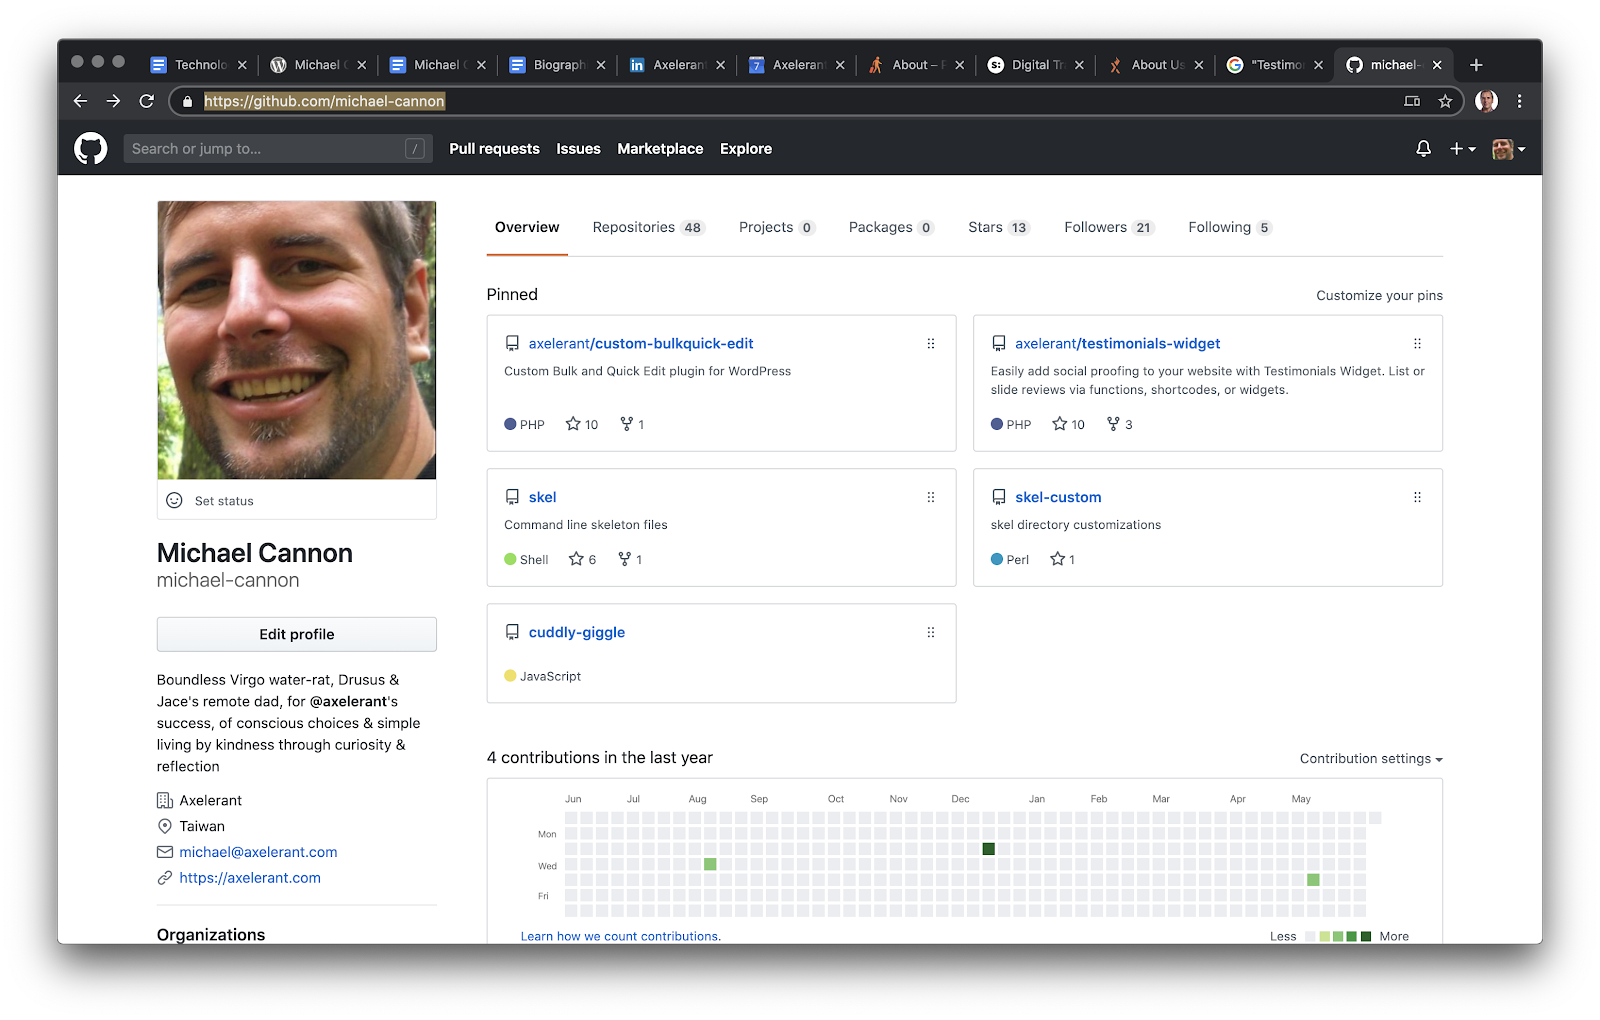Click the Chrome profile avatar

coord(1487,101)
